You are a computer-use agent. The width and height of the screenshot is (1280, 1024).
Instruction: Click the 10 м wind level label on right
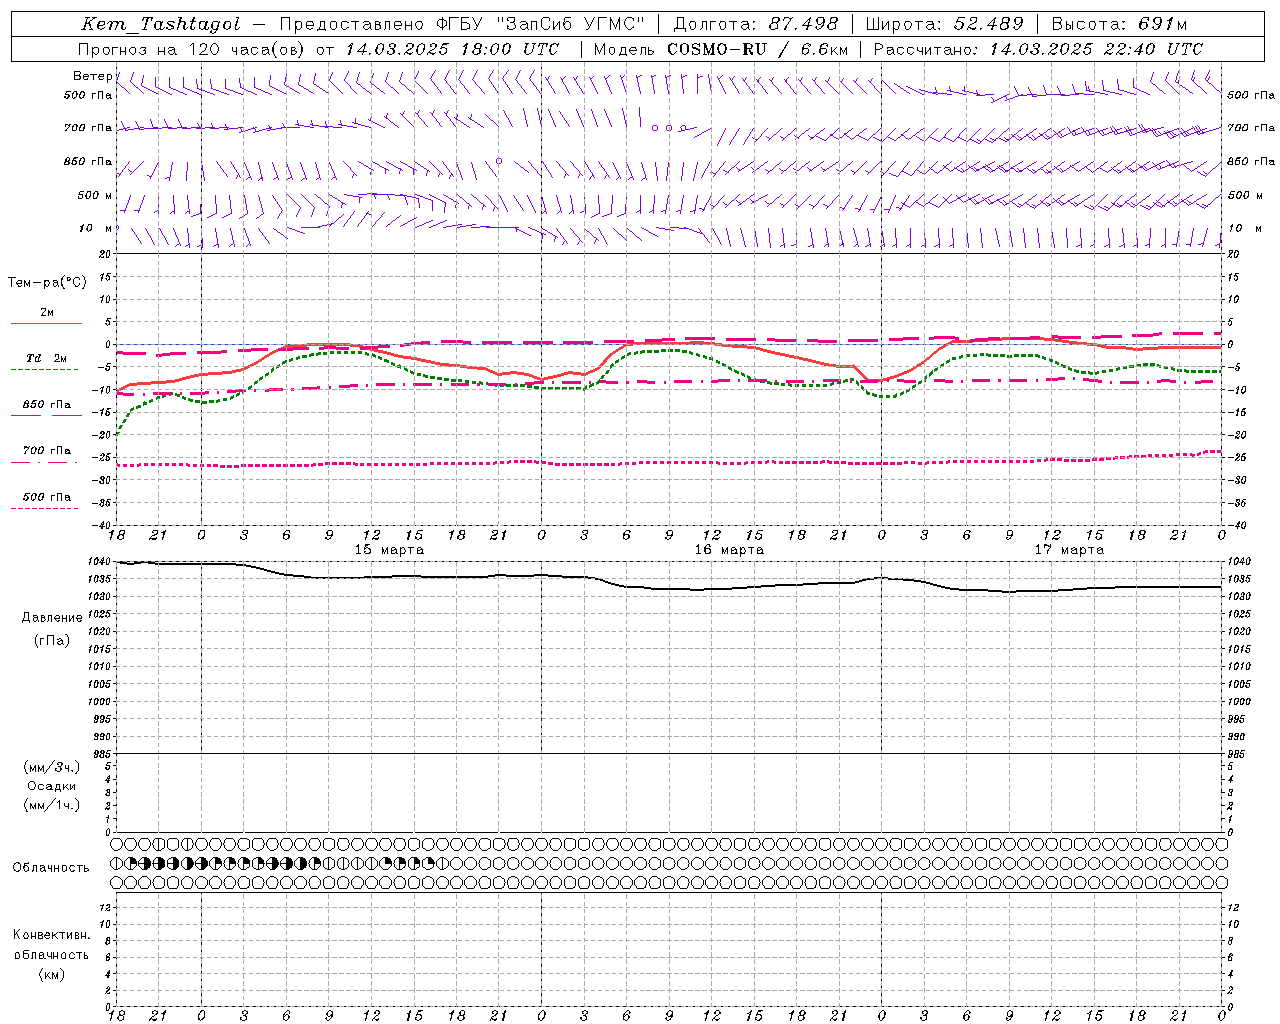coord(1244,228)
